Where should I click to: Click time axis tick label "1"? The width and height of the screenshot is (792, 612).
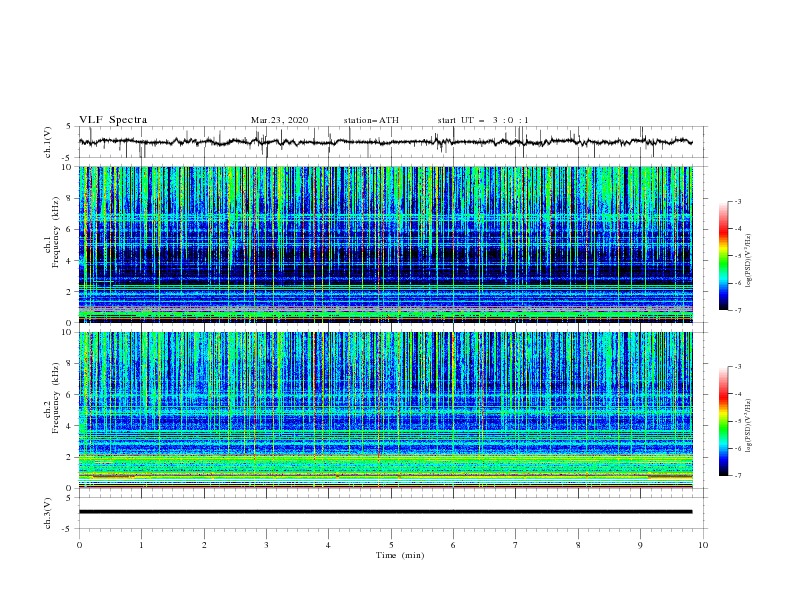point(141,545)
